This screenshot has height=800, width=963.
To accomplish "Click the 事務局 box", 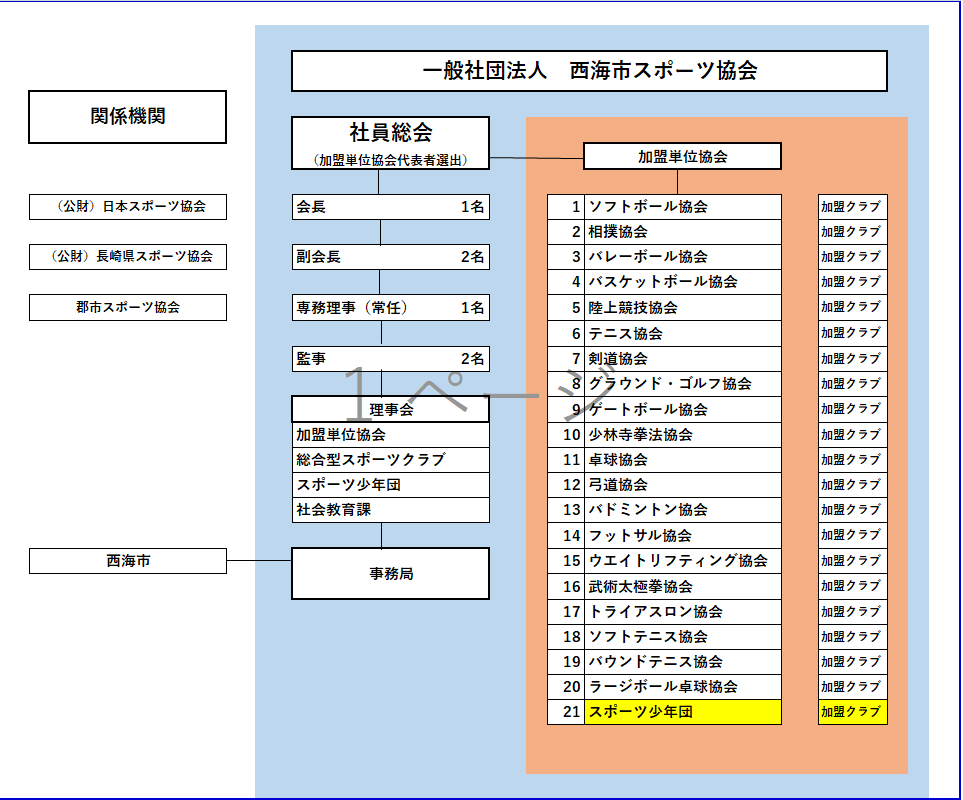I will tap(391, 573).
